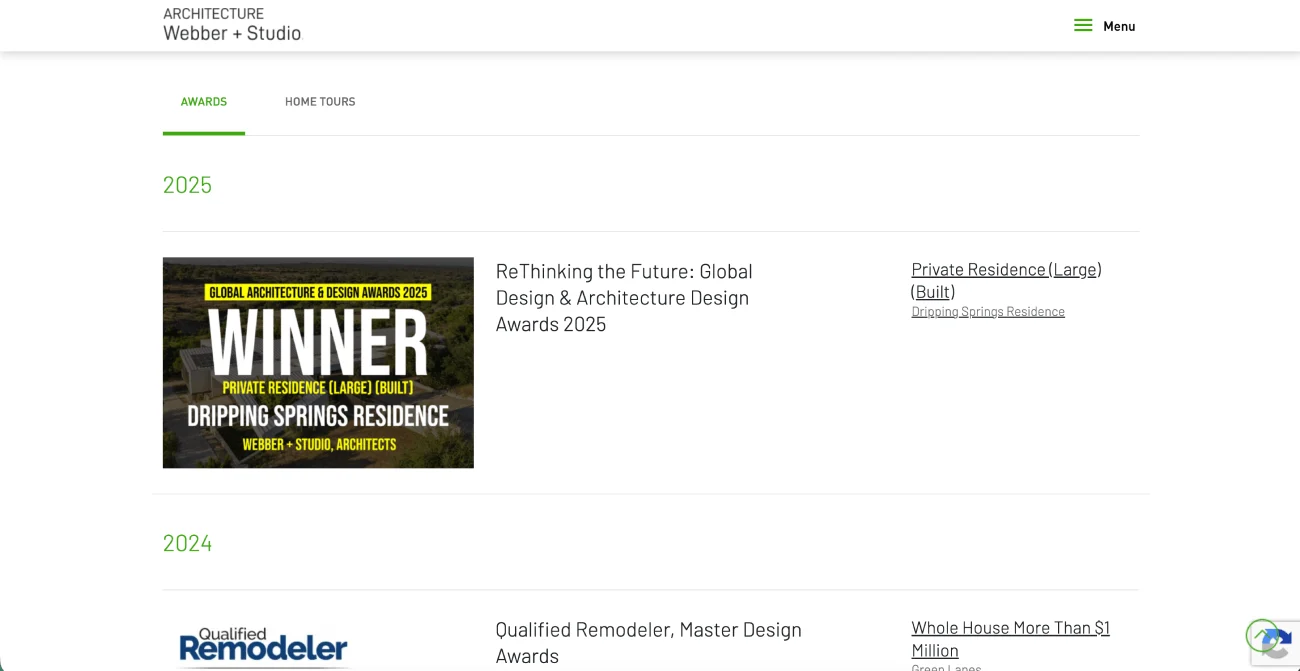Click the Menu label
This screenshot has height=671, width=1300.
(1119, 26)
